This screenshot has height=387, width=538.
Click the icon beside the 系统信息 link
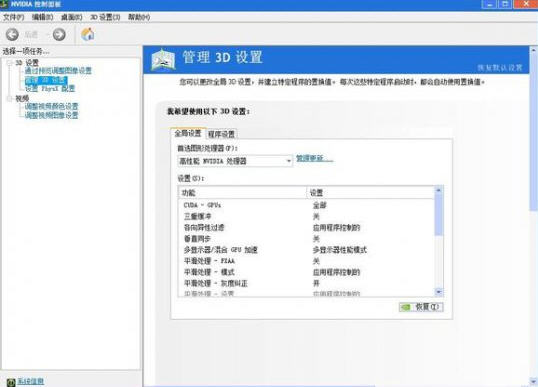click(x=11, y=382)
